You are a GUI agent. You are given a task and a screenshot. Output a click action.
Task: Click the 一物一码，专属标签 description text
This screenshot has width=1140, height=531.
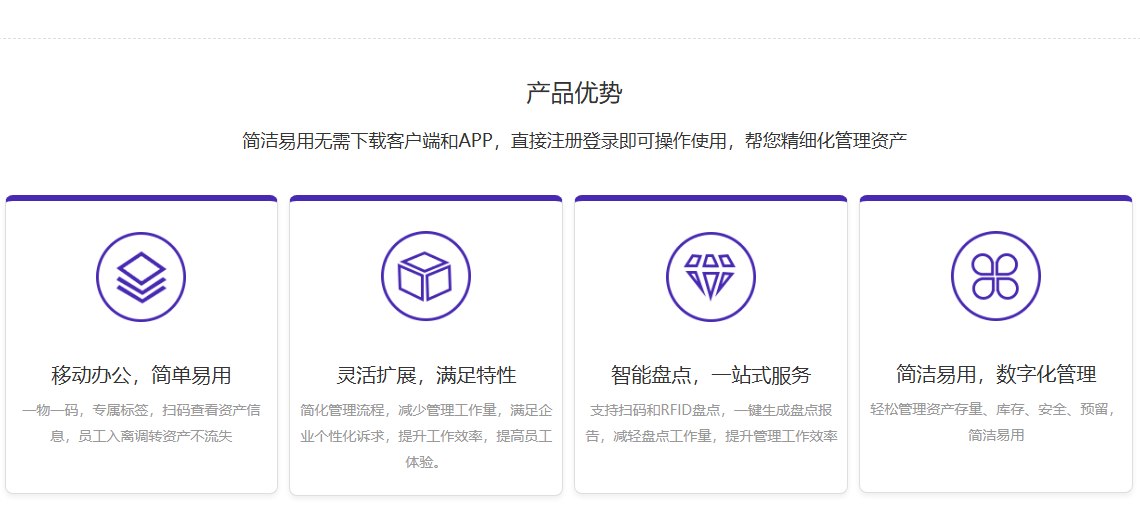(x=141, y=423)
